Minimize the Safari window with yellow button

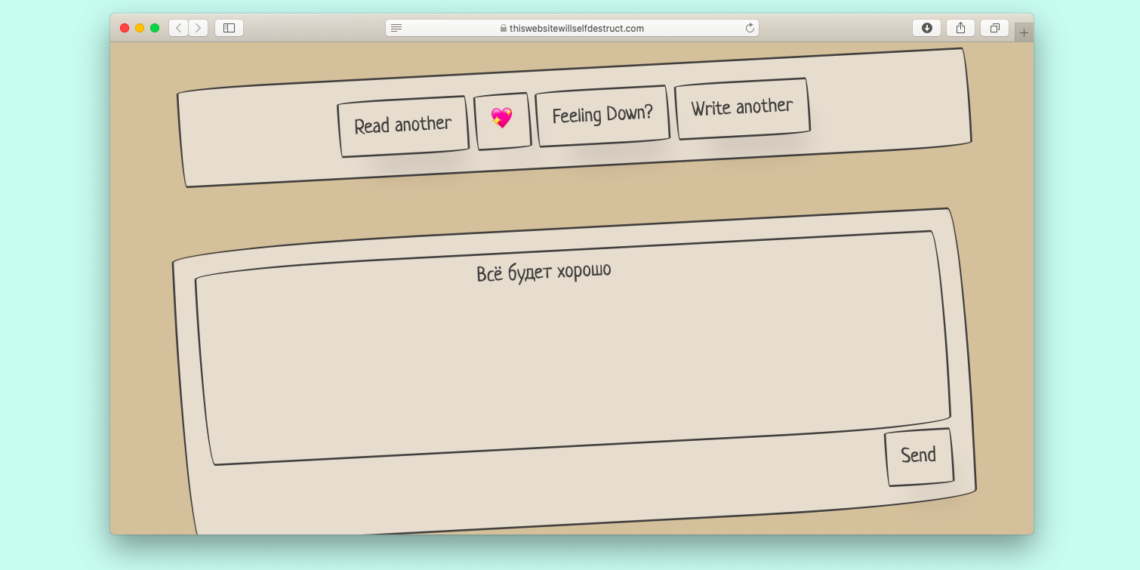coord(140,28)
